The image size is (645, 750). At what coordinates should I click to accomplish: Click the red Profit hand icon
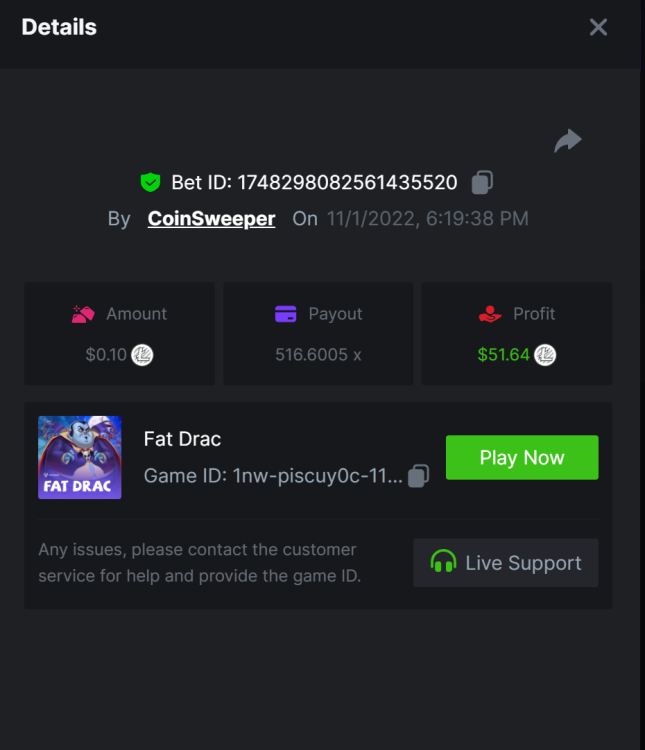[x=489, y=314]
